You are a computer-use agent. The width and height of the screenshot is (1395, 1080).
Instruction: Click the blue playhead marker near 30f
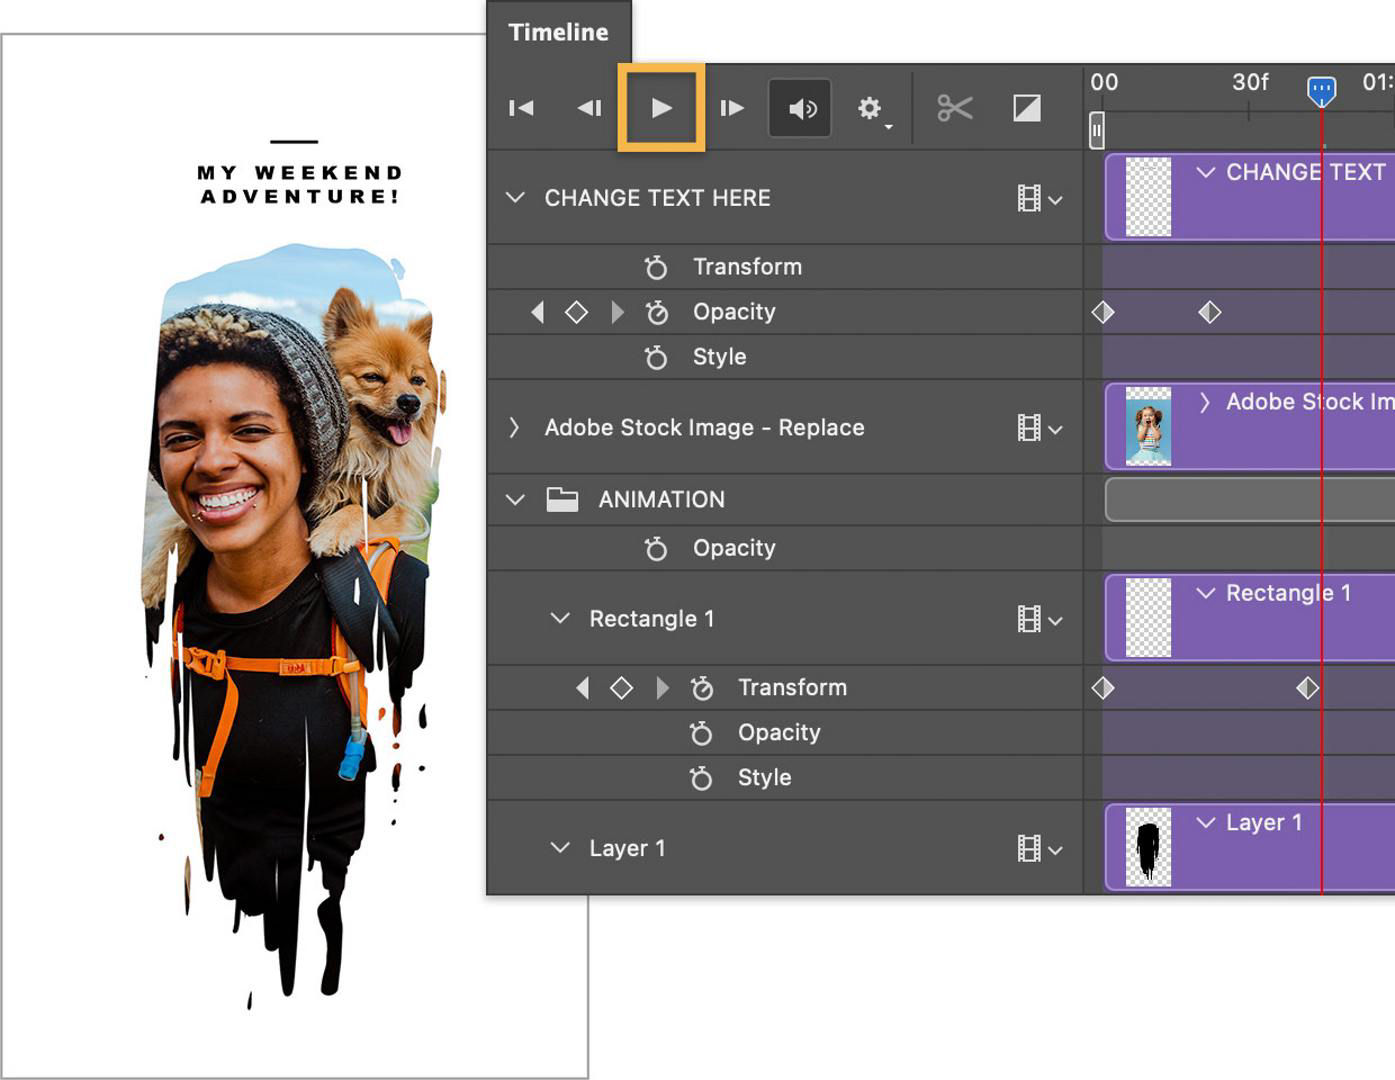[x=1322, y=90]
